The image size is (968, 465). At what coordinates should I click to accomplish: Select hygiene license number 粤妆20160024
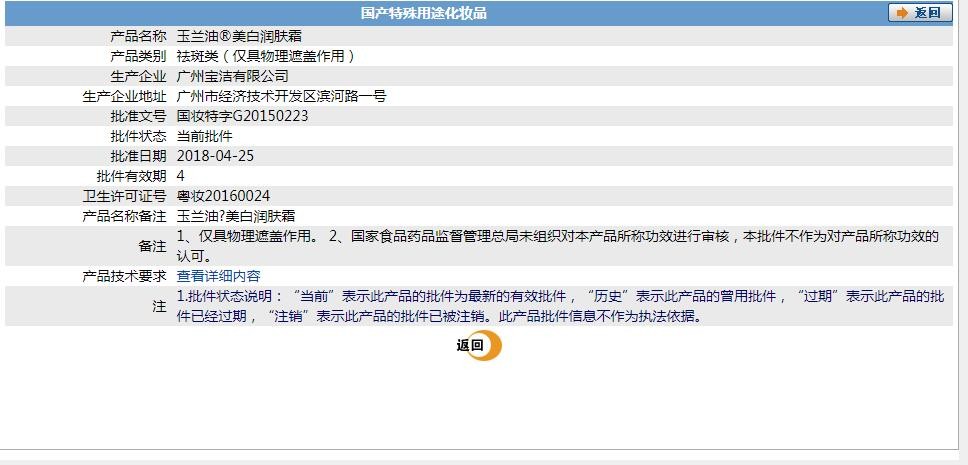click(x=223, y=196)
